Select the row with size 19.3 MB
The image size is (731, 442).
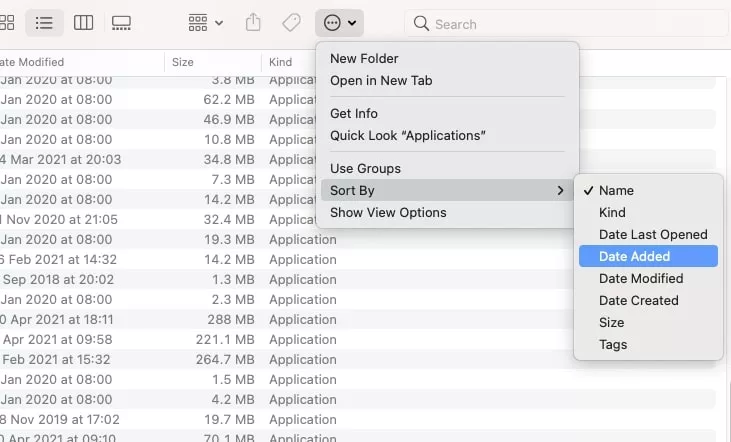pyautogui.click(x=358, y=240)
